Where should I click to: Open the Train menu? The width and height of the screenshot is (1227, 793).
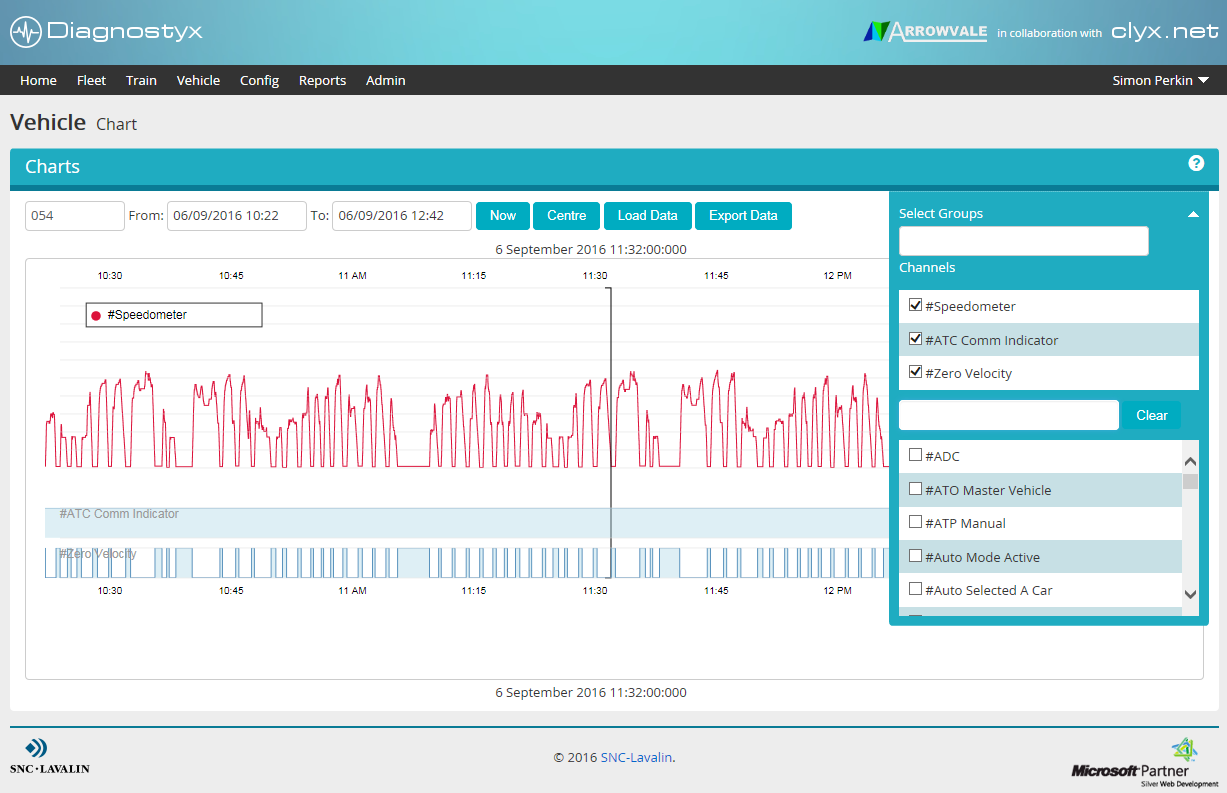point(141,80)
